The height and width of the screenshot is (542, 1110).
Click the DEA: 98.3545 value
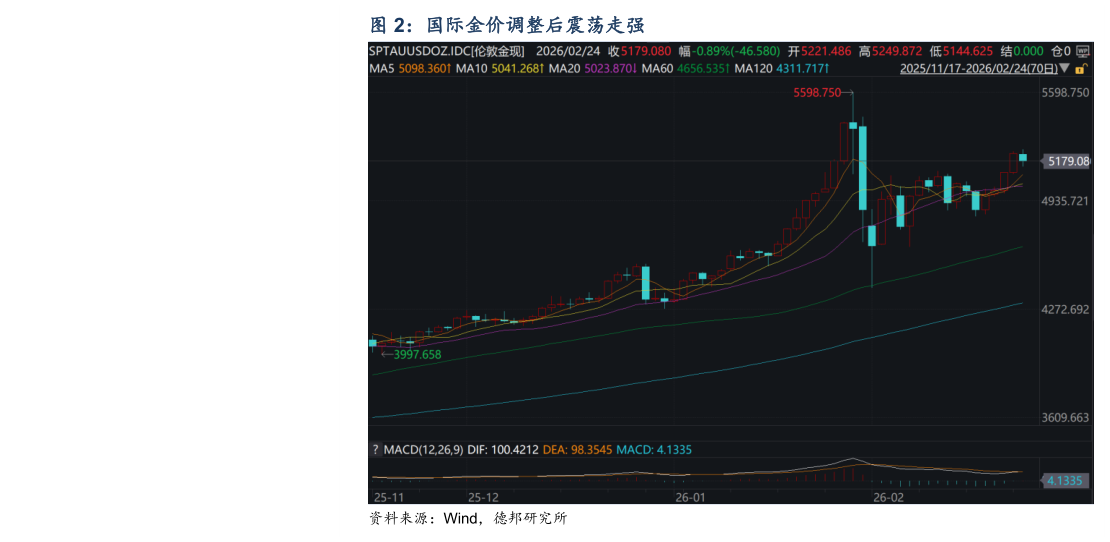(578, 449)
